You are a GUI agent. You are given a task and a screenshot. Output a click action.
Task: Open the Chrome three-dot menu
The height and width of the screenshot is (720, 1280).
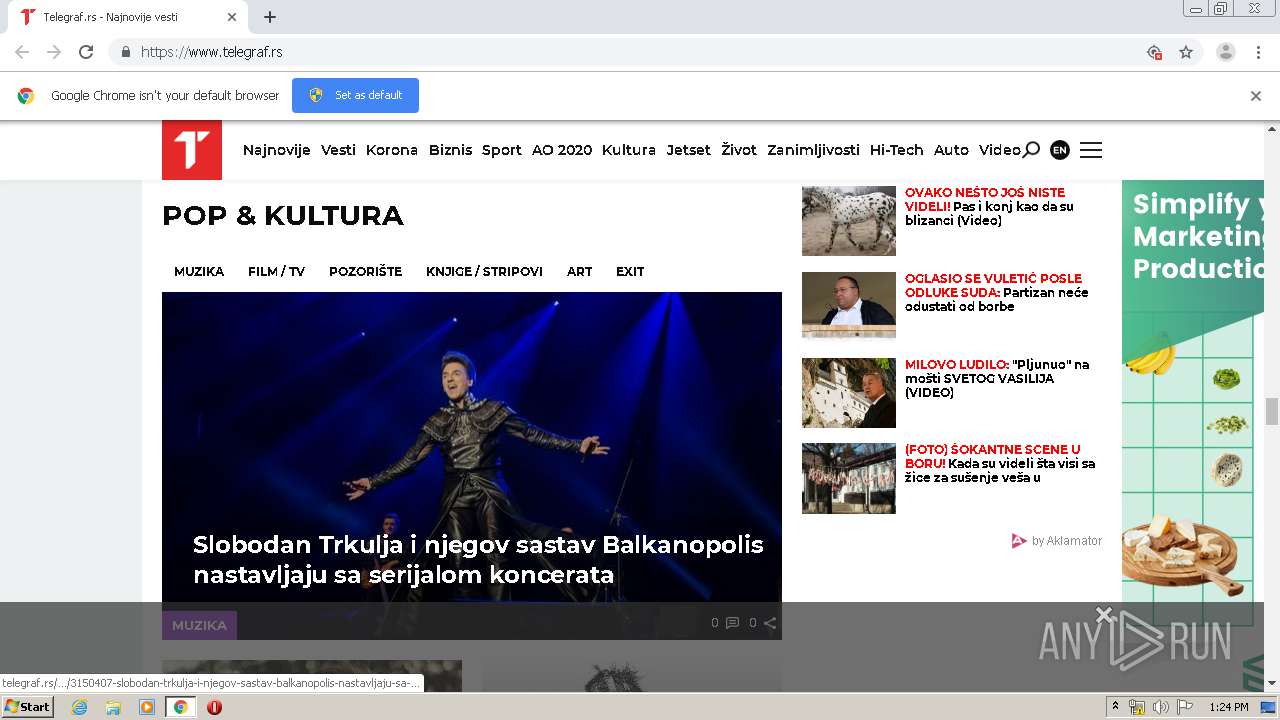(1258, 52)
